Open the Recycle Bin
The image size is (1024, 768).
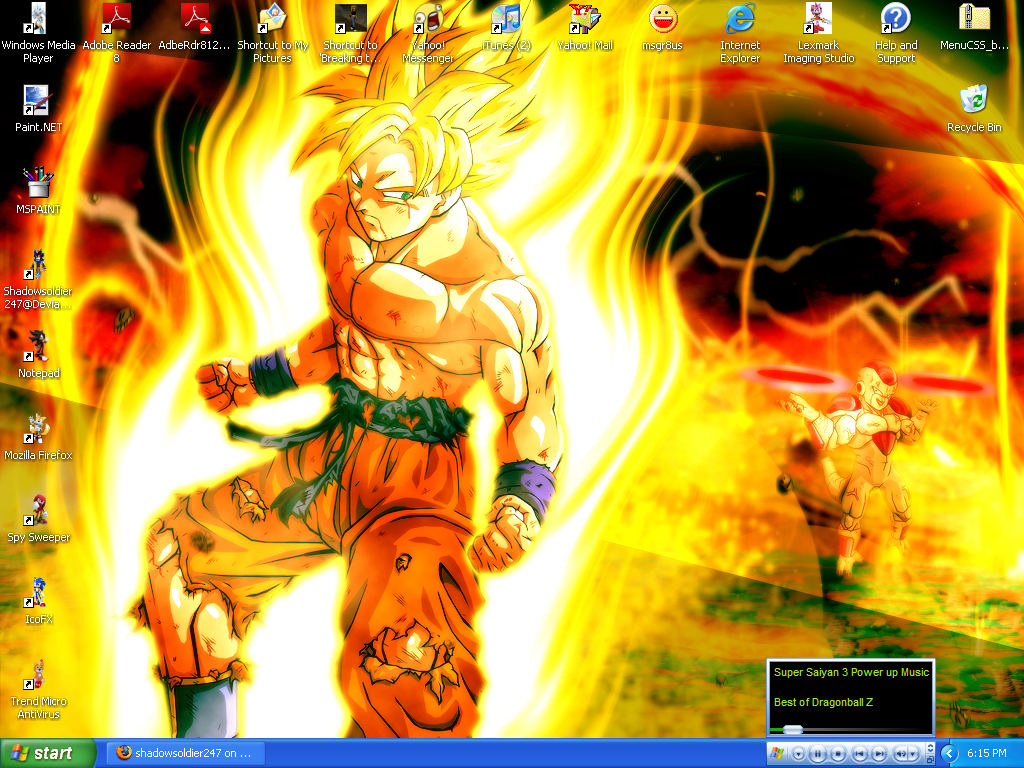[974, 108]
